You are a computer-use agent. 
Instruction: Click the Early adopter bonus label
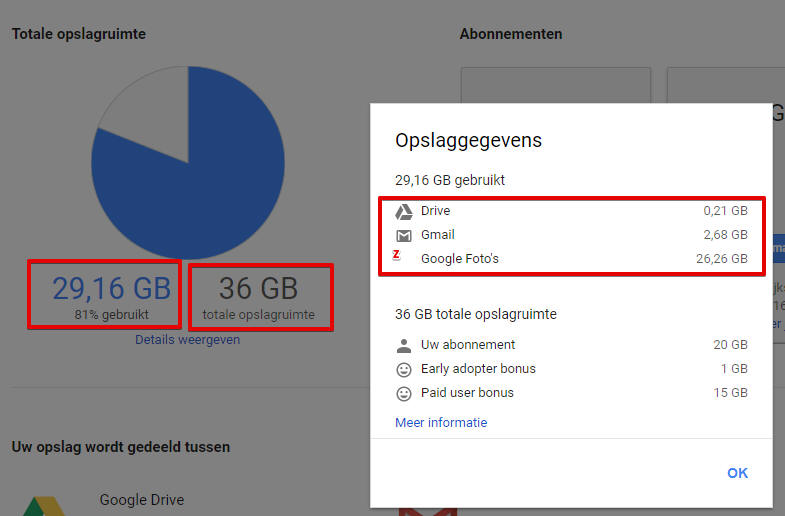point(478,368)
